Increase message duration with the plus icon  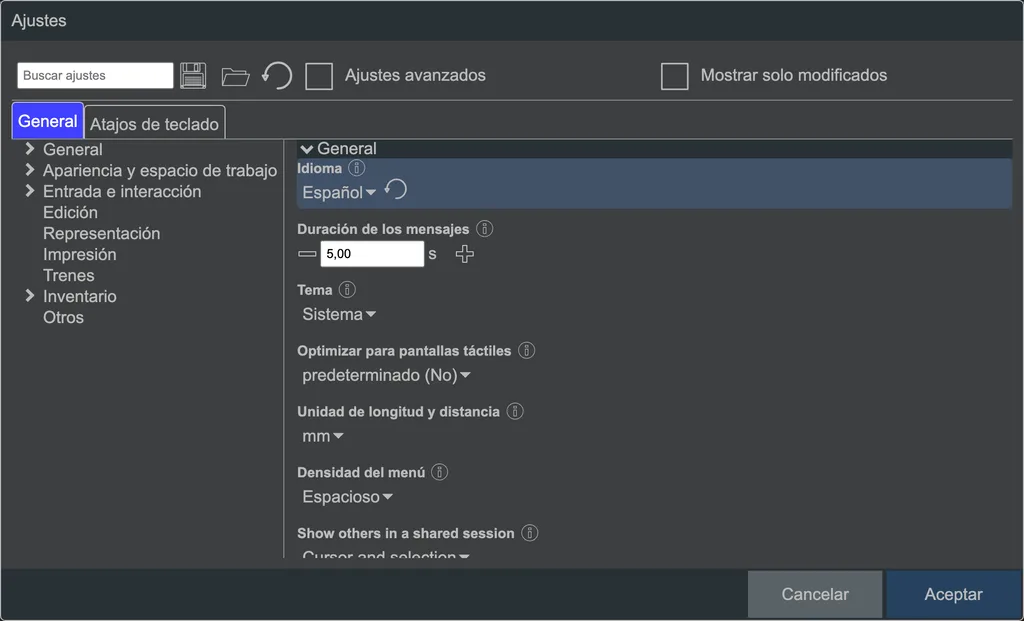click(x=465, y=253)
